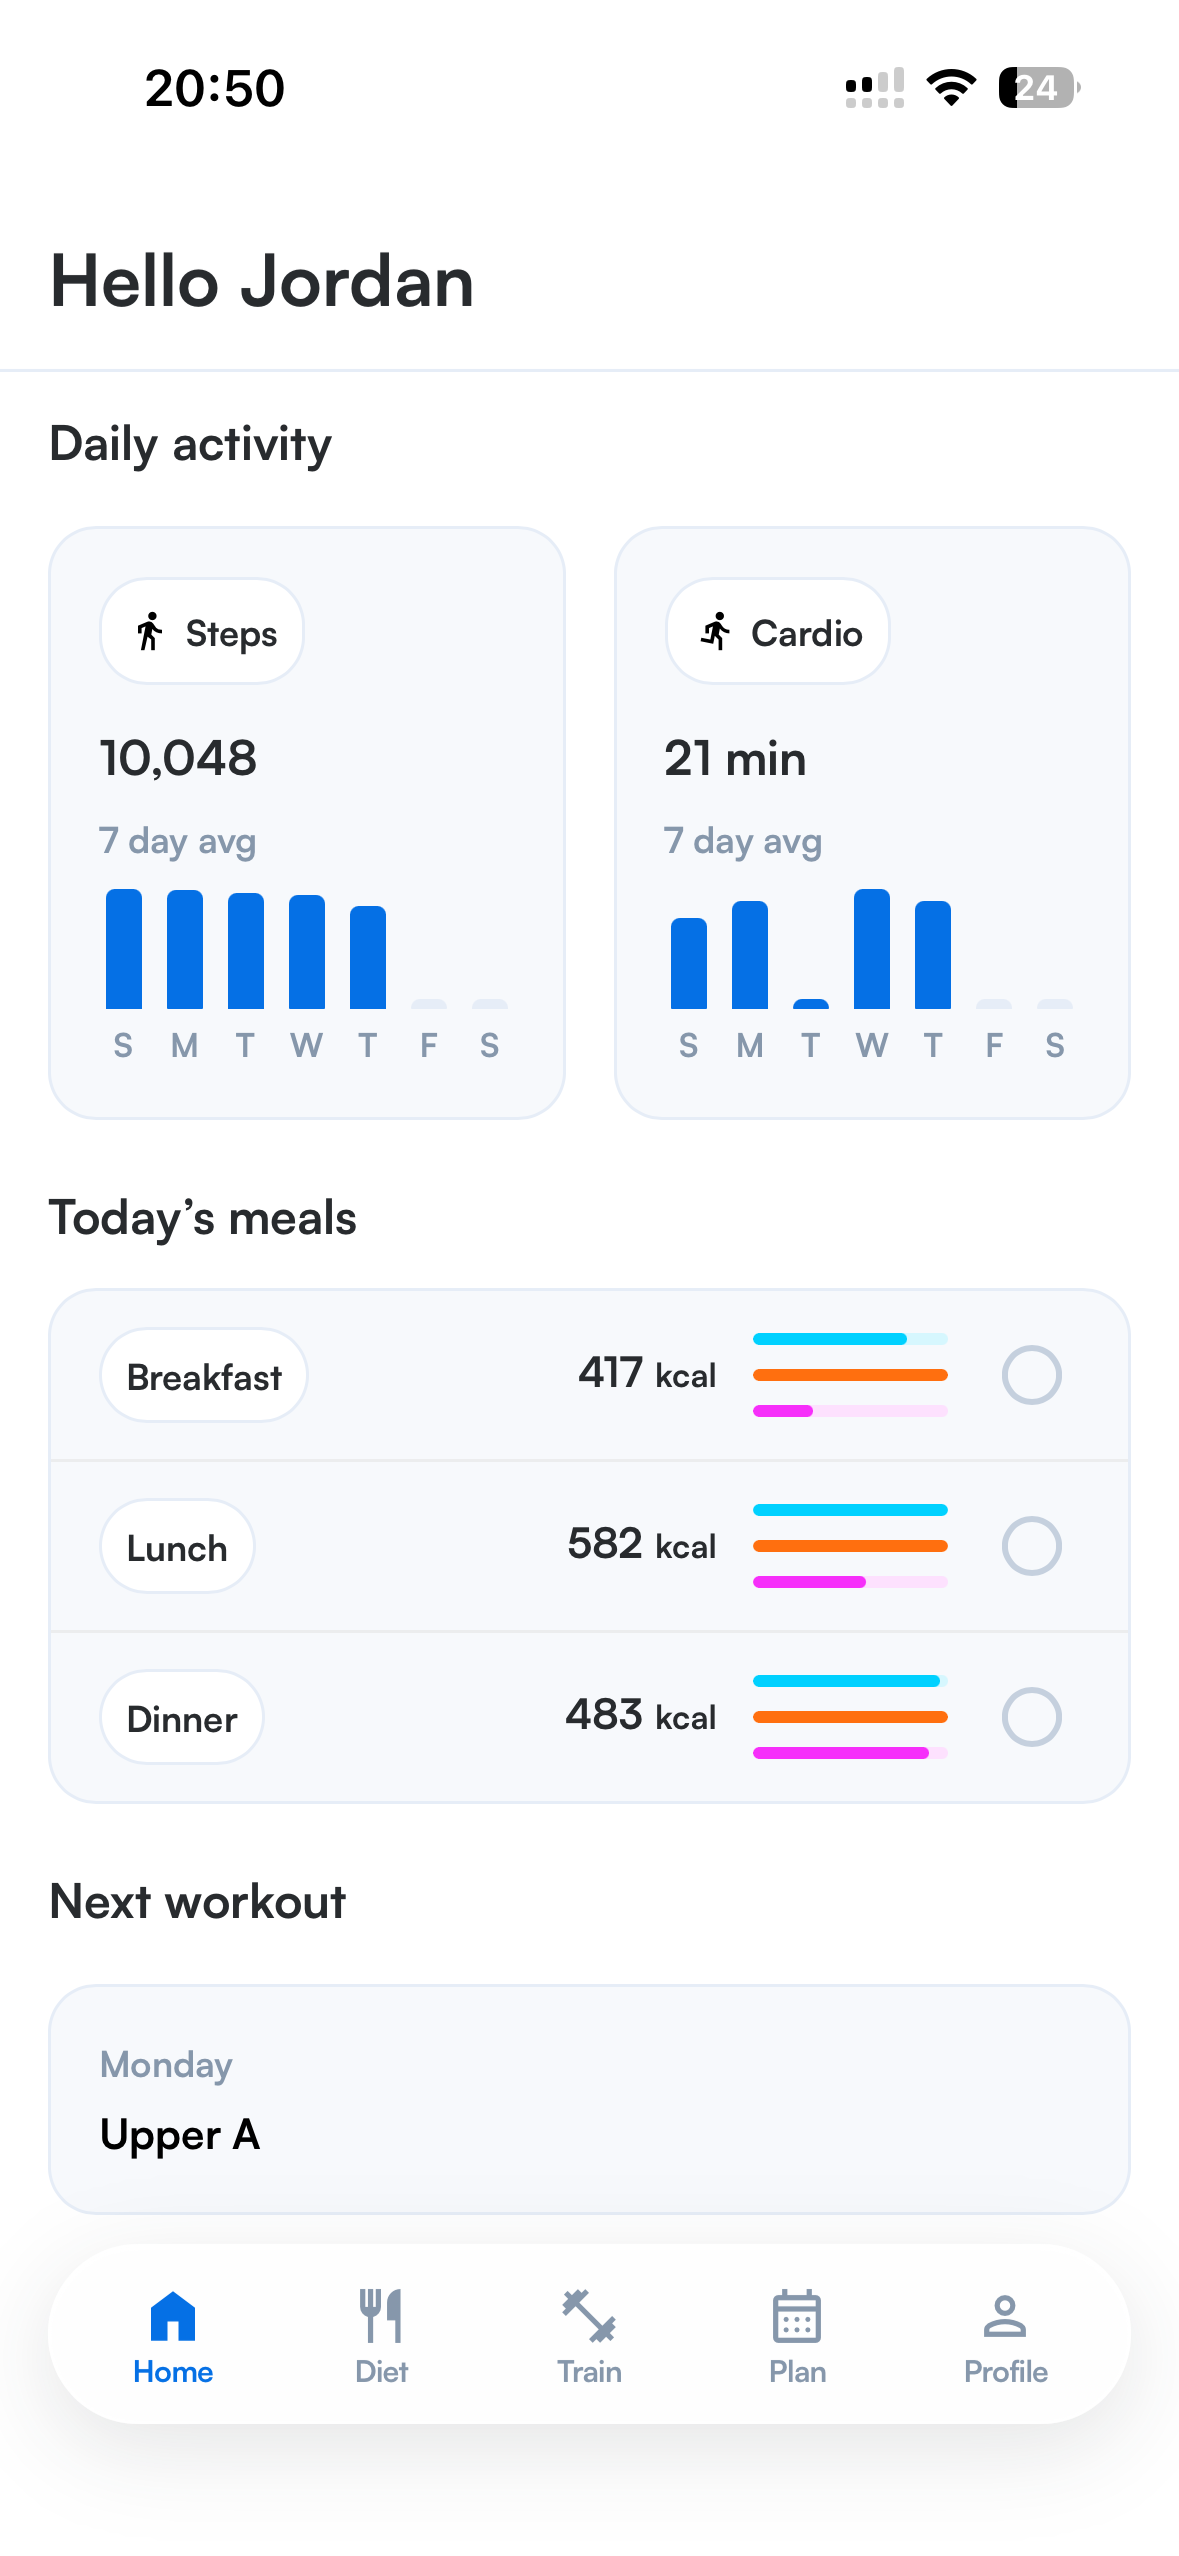
Task: Check the battery indicator in status bar
Action: tap(1039, 88)
